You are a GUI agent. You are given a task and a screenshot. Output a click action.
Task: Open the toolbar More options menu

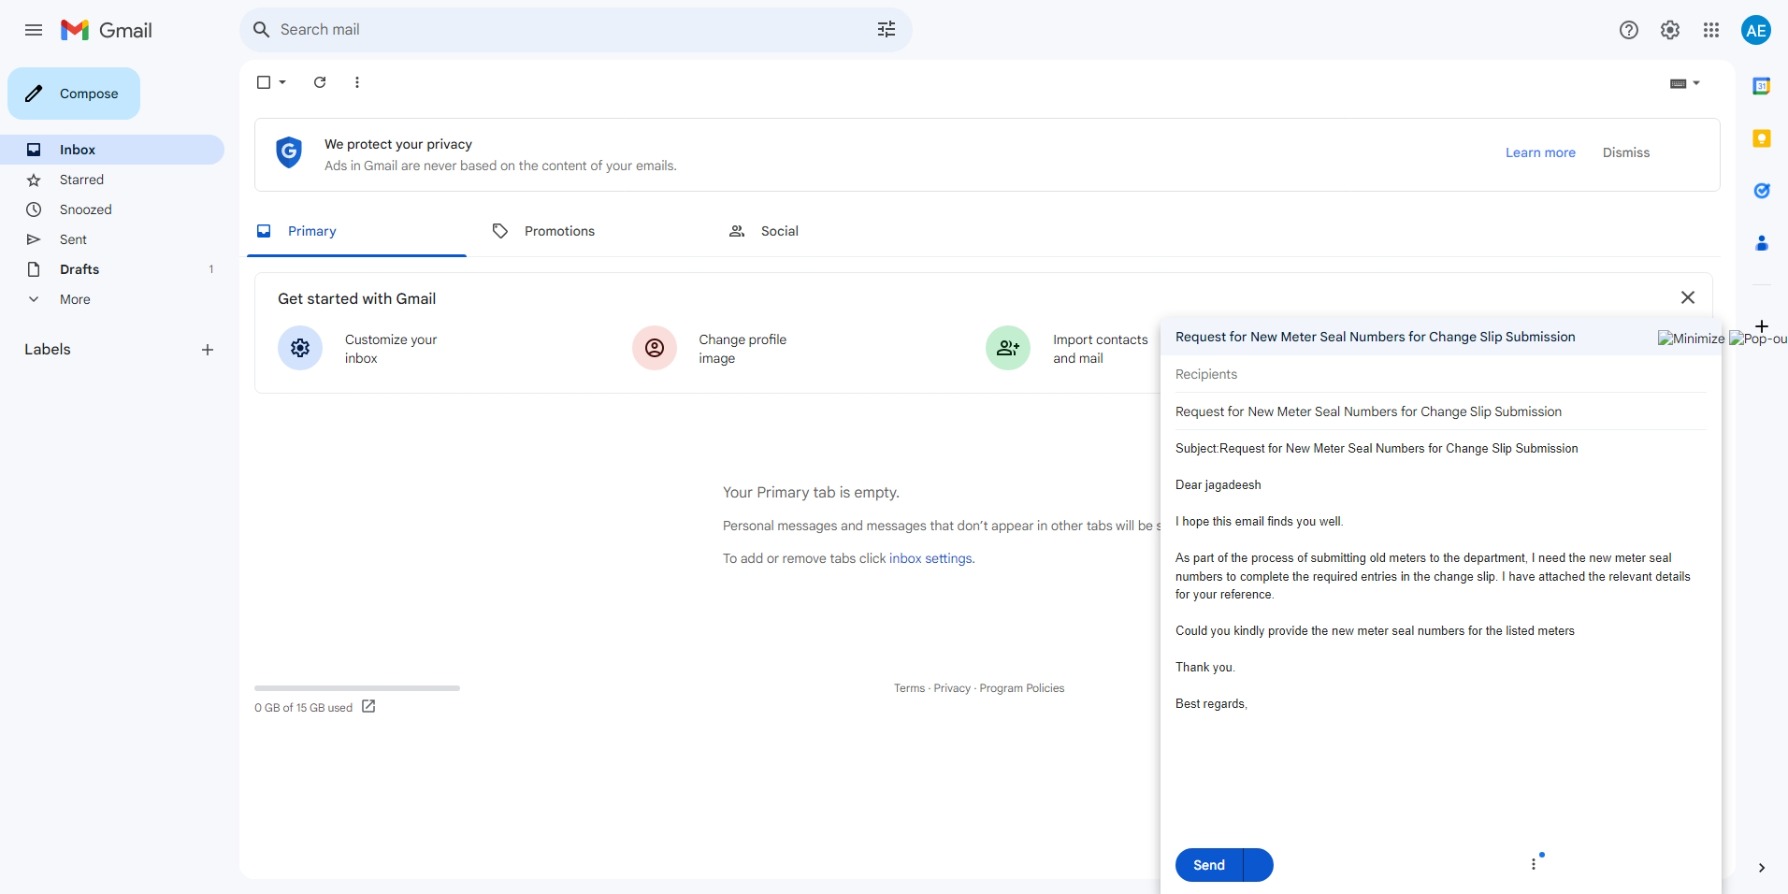357,82
